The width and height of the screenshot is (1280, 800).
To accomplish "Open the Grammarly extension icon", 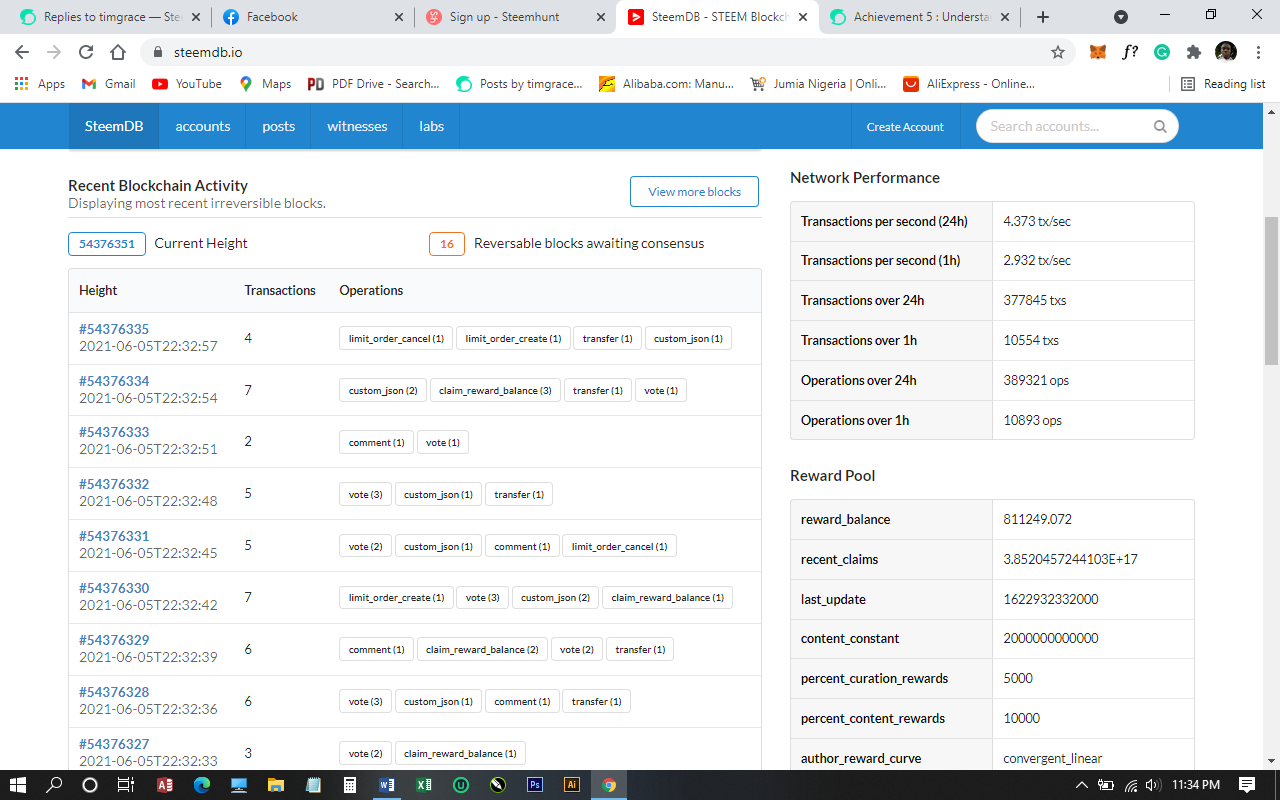I will [1162, 52].
